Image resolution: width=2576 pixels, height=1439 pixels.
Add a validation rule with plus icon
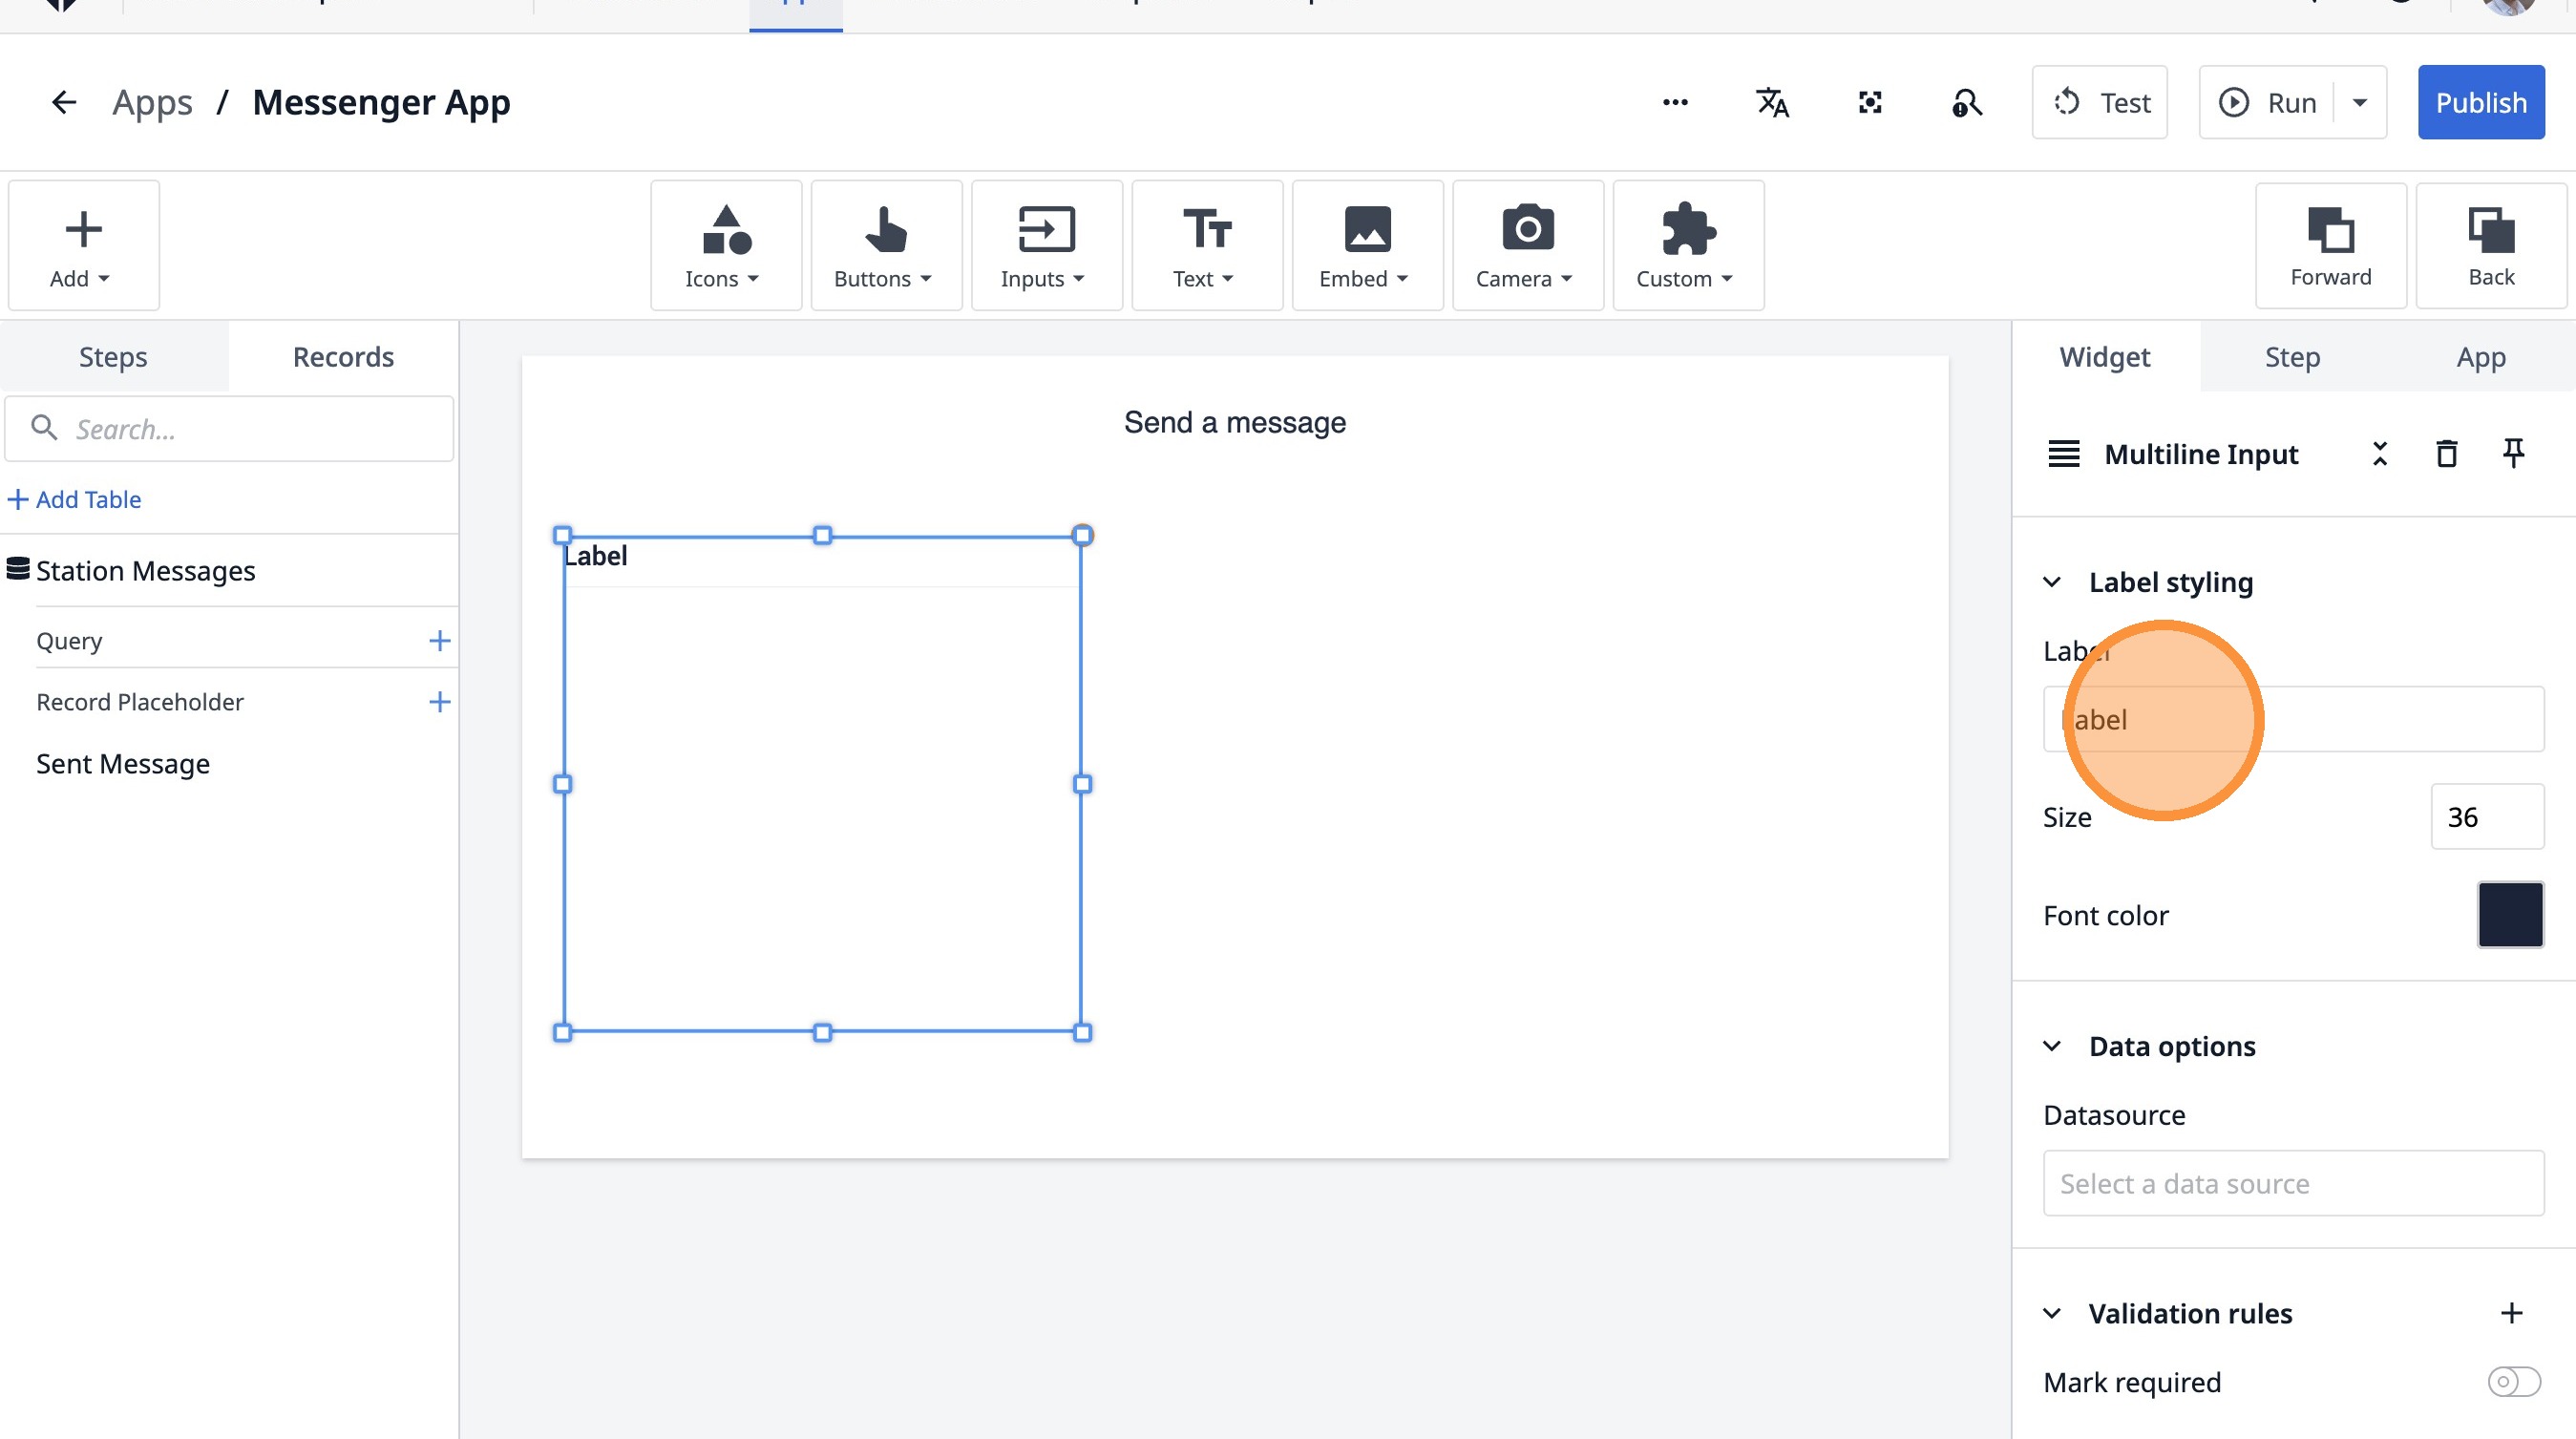2511,1313
